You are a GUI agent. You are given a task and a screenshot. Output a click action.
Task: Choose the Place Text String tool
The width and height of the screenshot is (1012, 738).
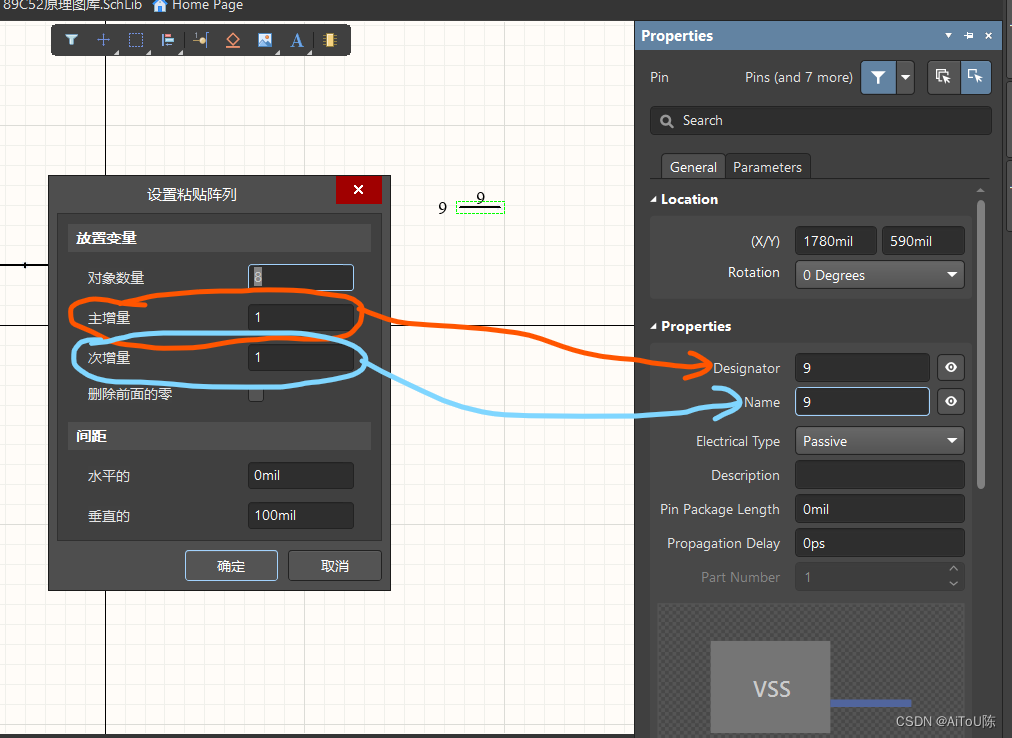(297, 40)
